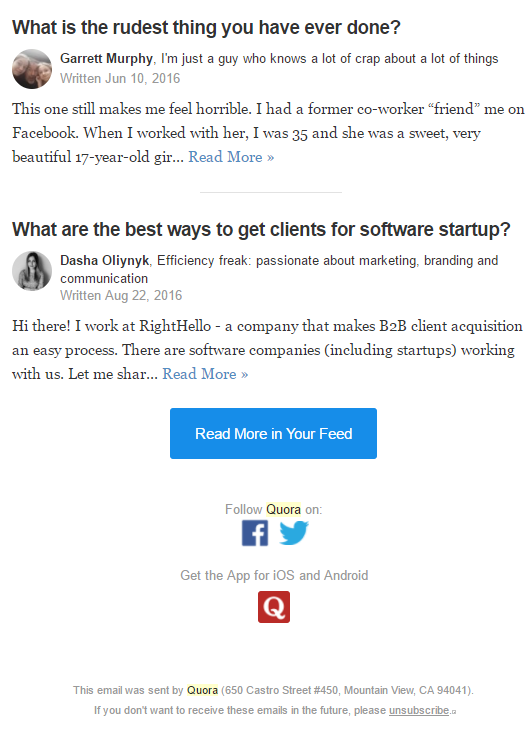The image size is (532, 749).
Task: Click the Get the App for iOS and Android text
Action: (x=274, y=575)
